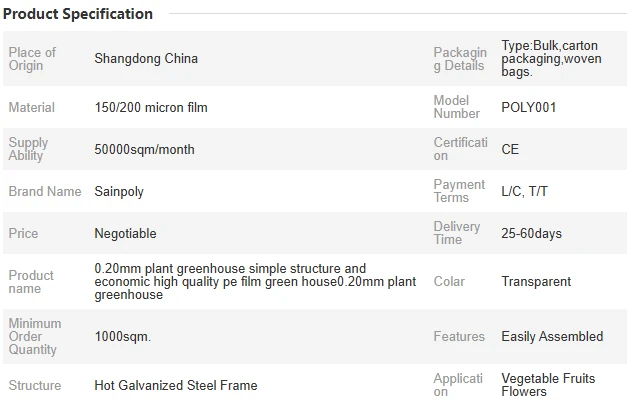
Task: Select the Shangdong China origin value
Action: 146,59
